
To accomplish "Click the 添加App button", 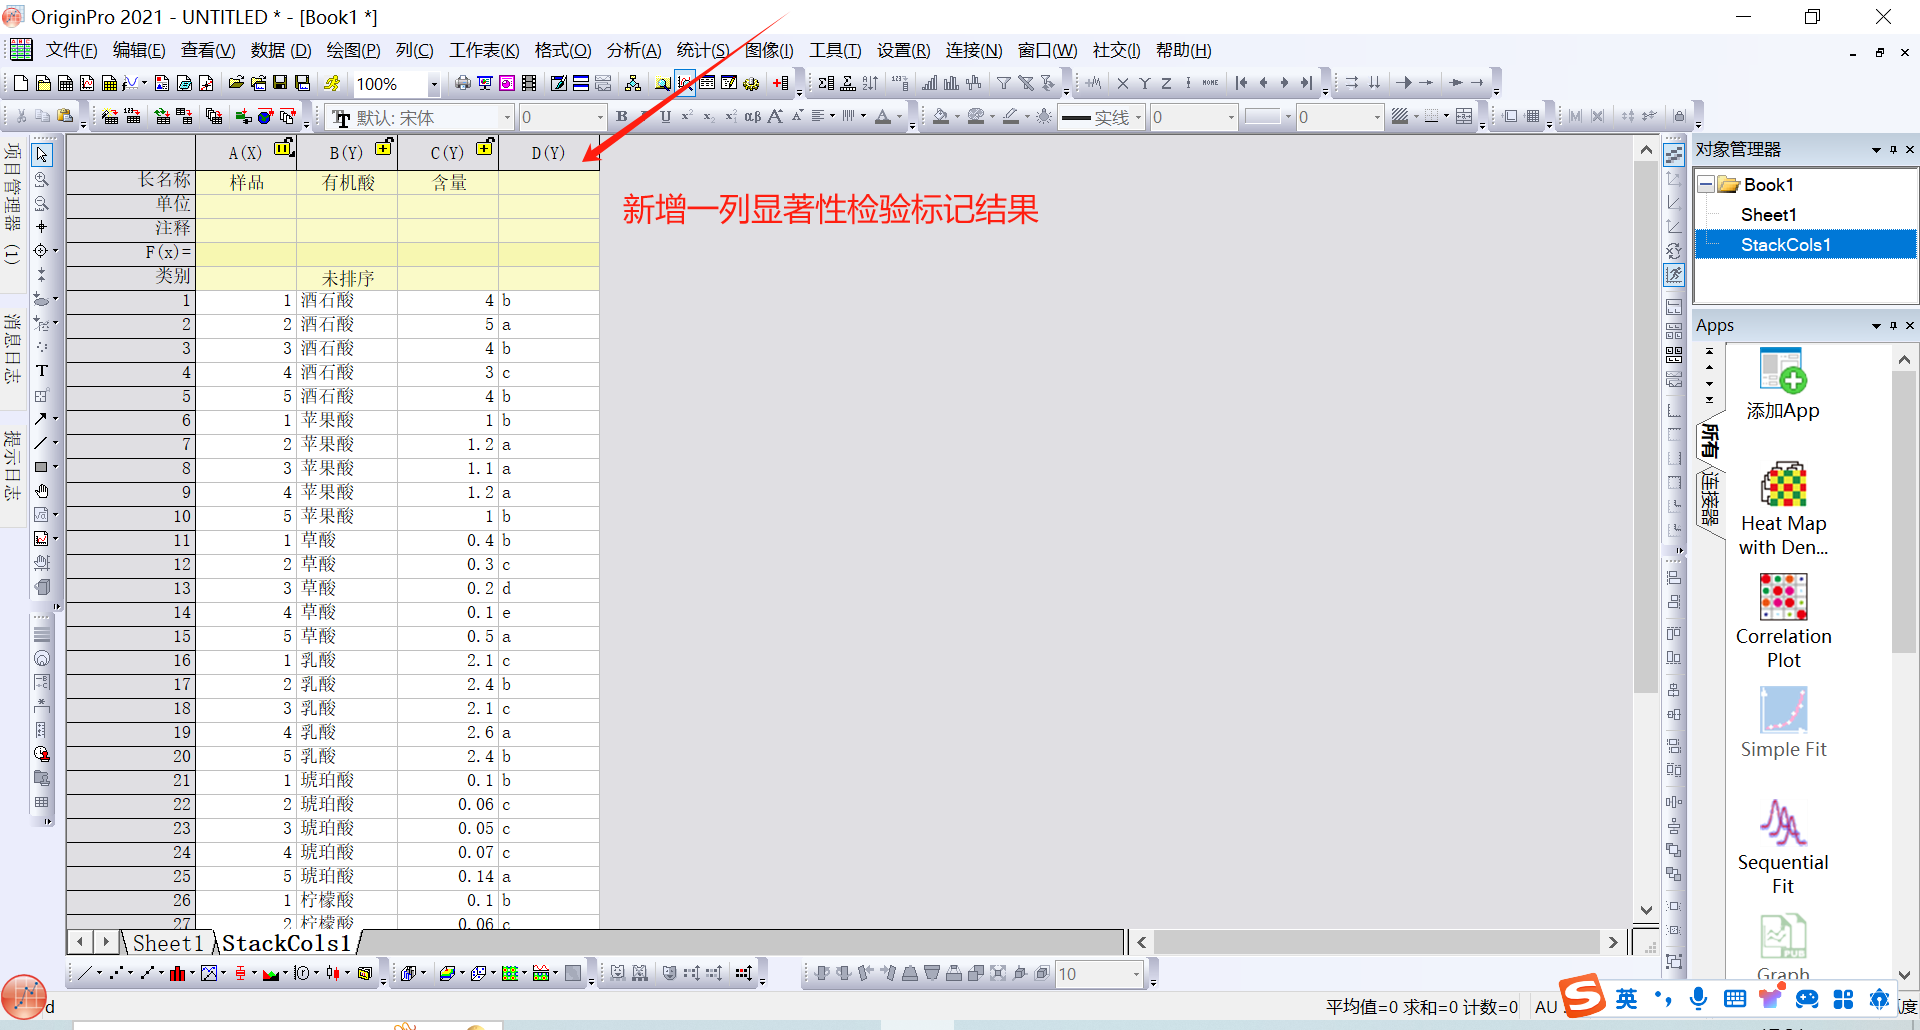I will pos(1783,385).
